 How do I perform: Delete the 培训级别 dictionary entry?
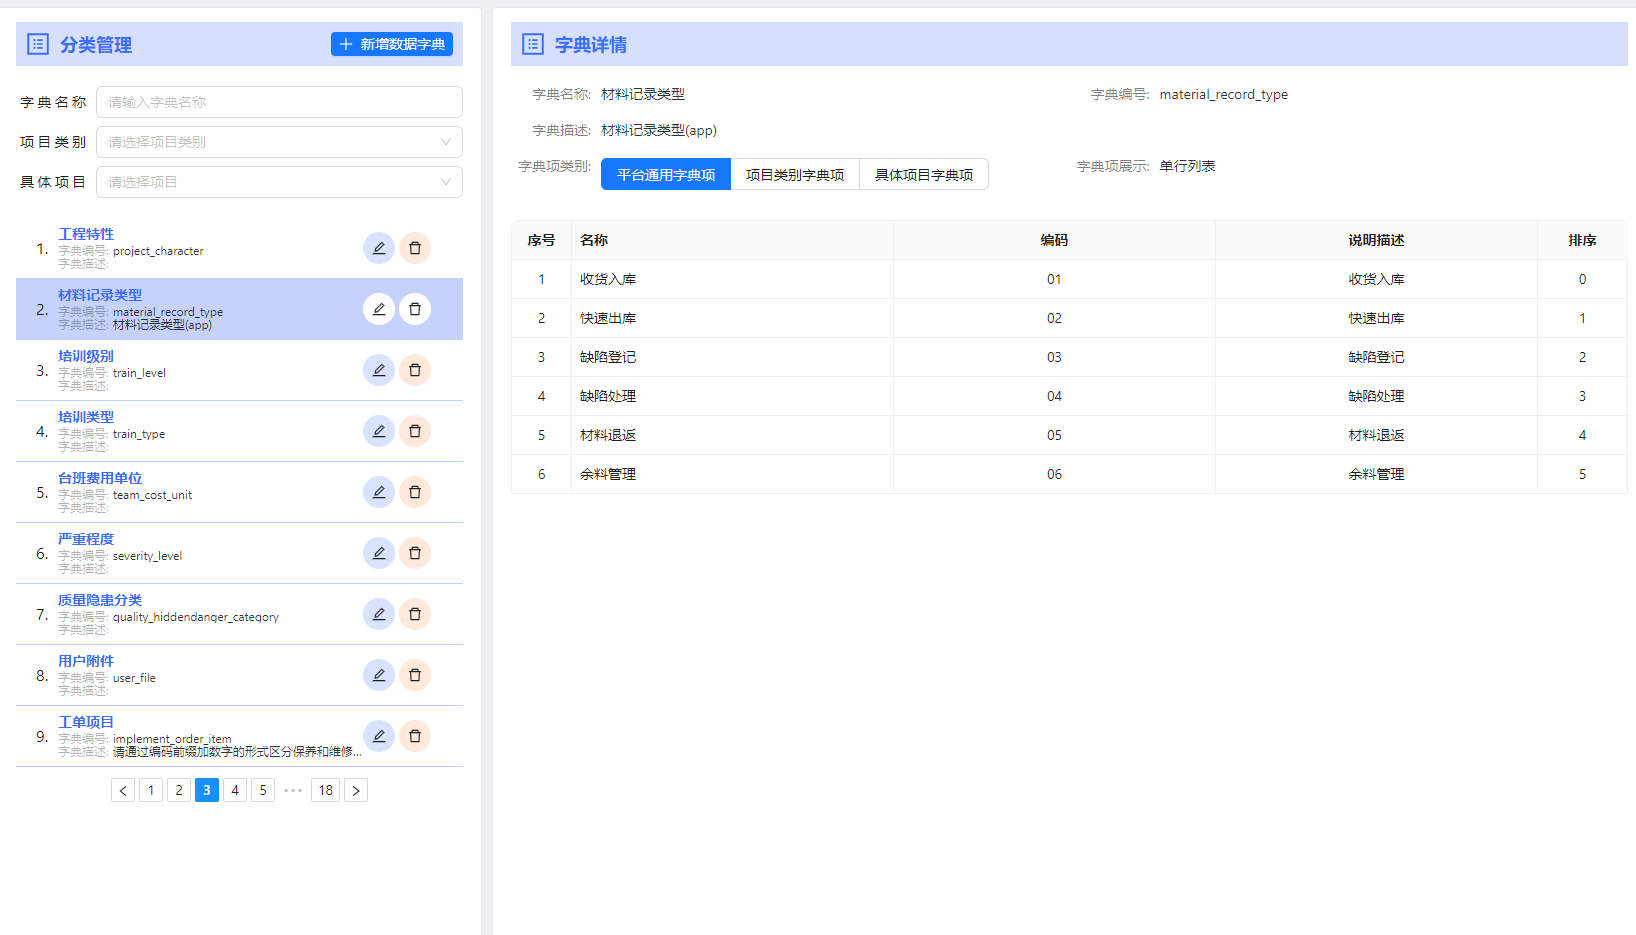[x=415, y=370]
